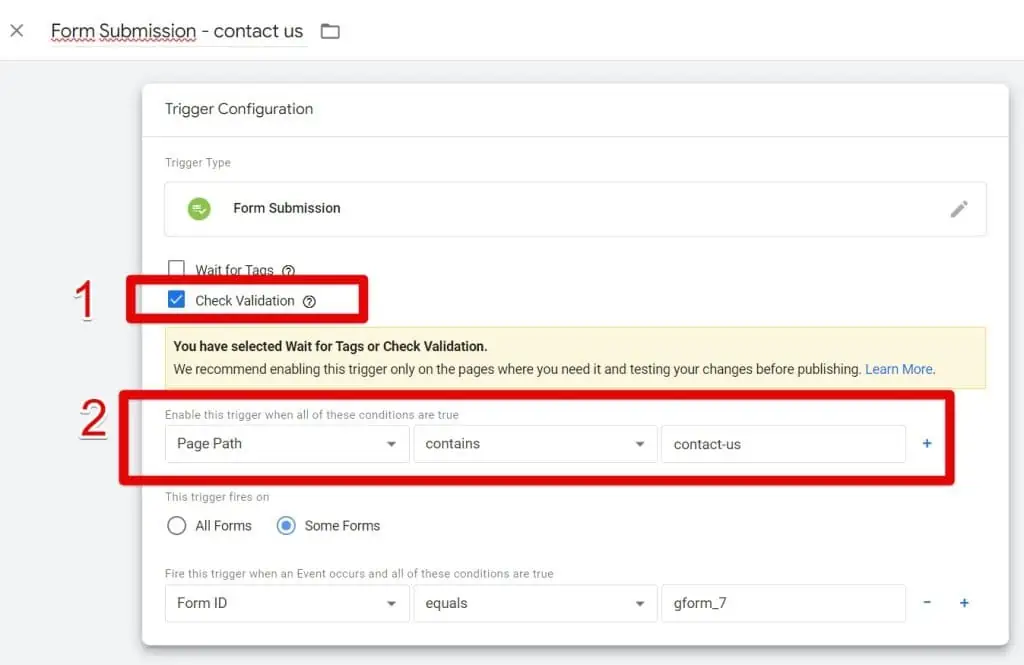Remove the Form ID condition with minus
Image resolution: width=1024 pixels, height=665 pixels.
(x=927, y=603)
